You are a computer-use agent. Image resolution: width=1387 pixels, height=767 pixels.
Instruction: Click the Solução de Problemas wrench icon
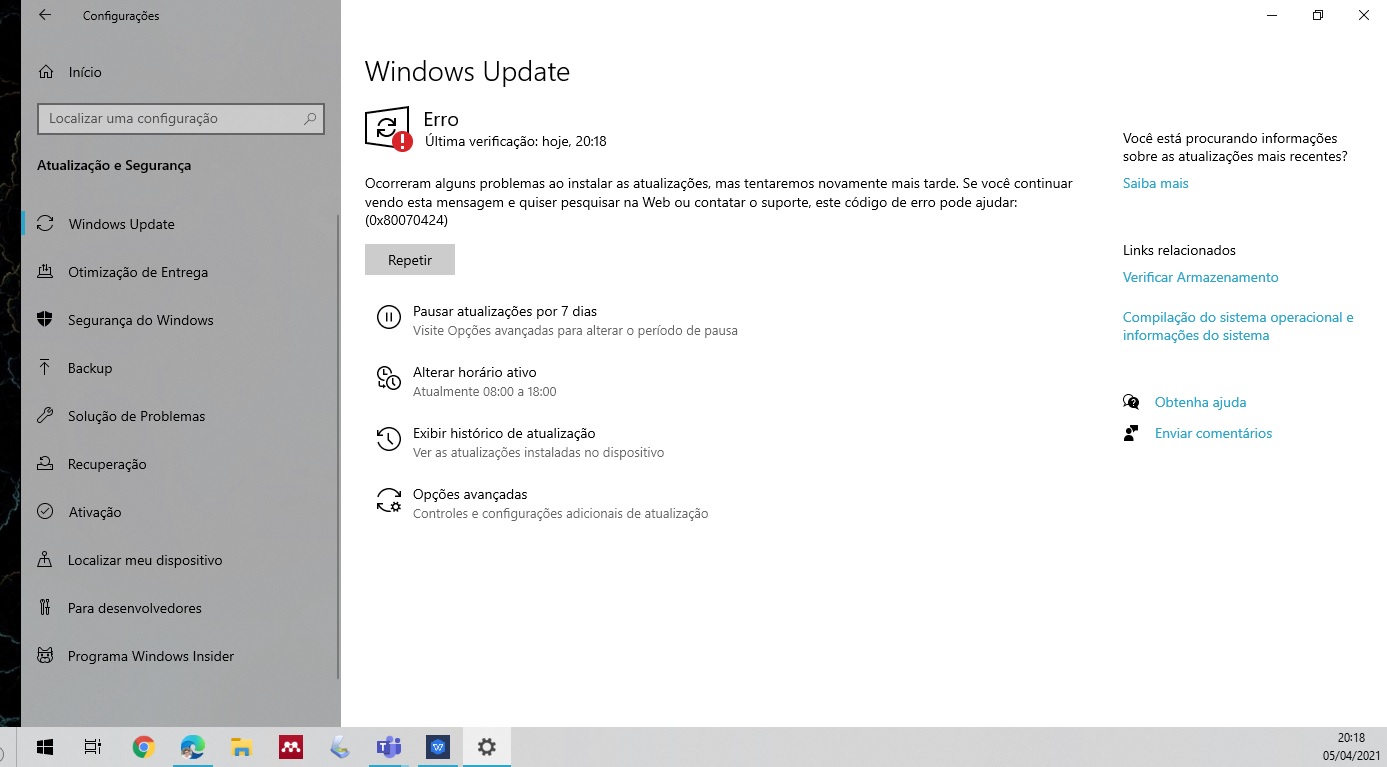[x=45, y=416]
